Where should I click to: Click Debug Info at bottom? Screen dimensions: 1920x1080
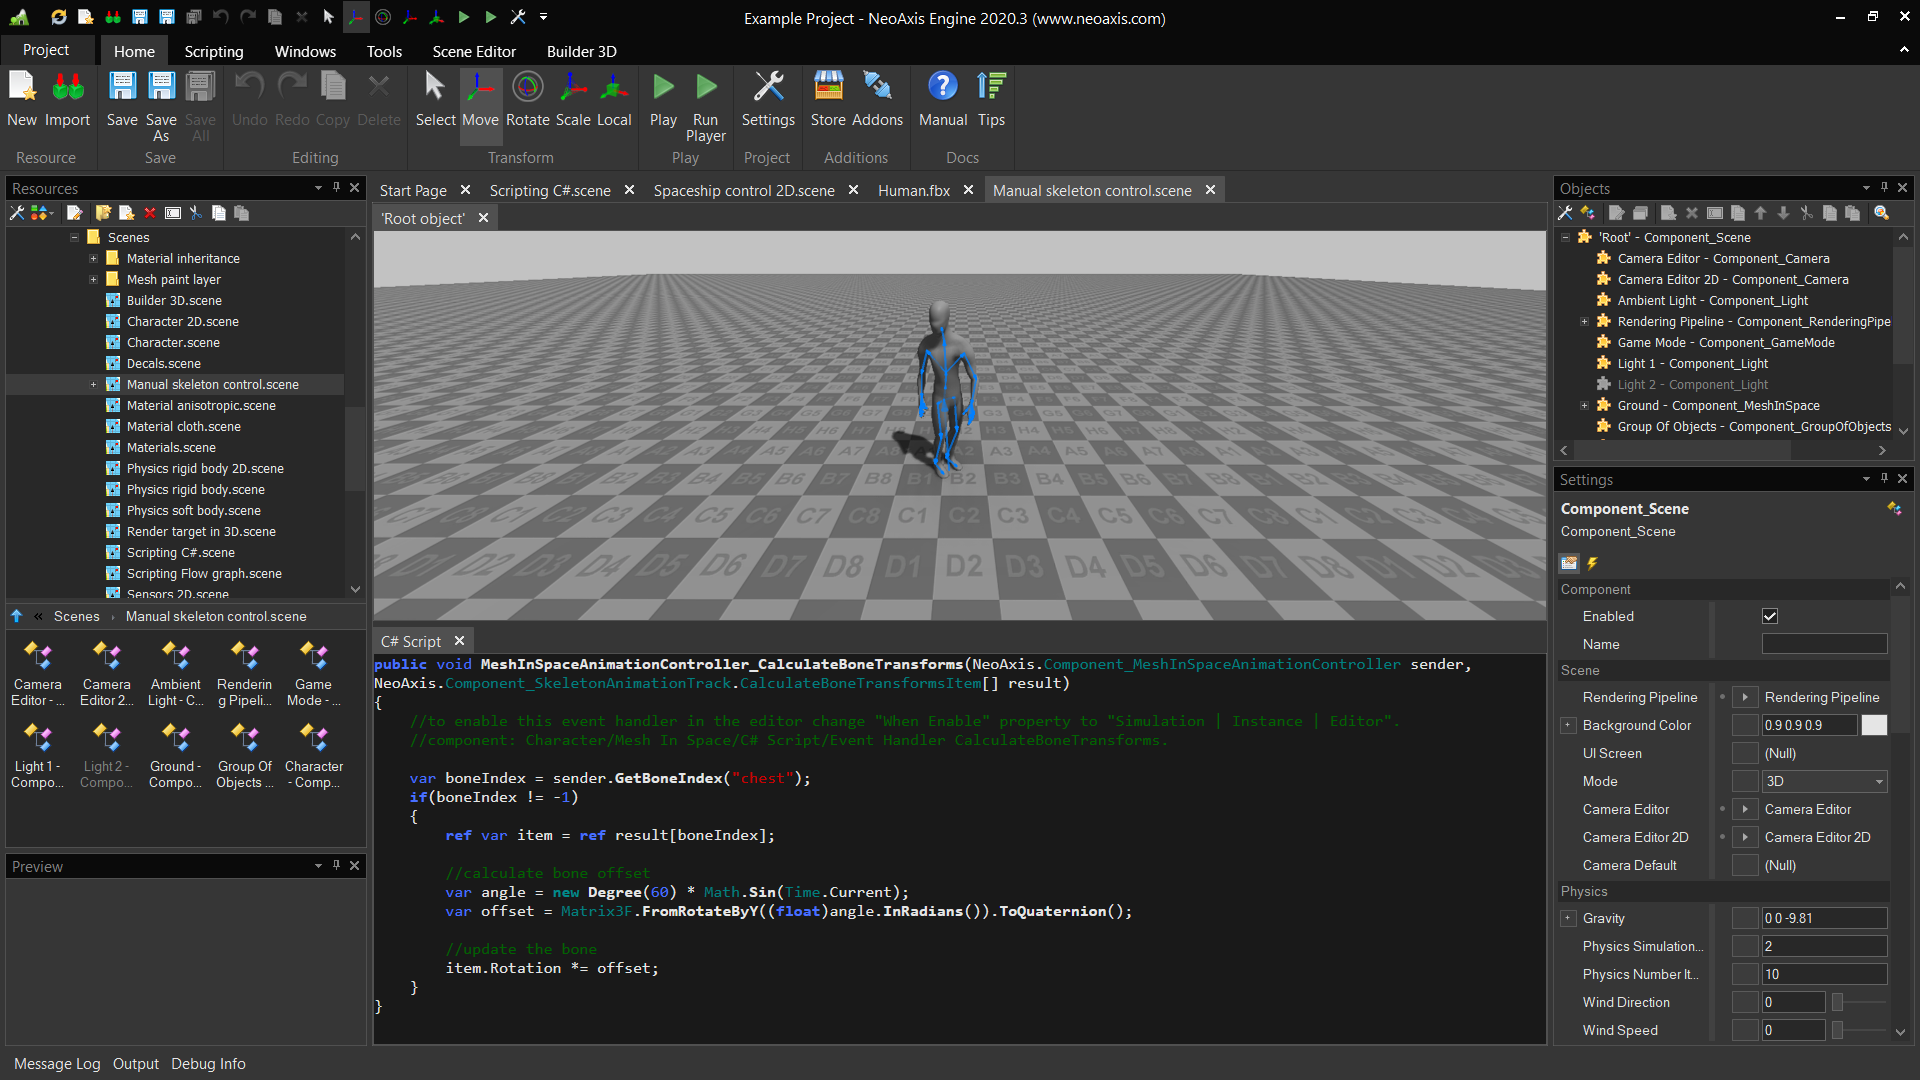208,1064
